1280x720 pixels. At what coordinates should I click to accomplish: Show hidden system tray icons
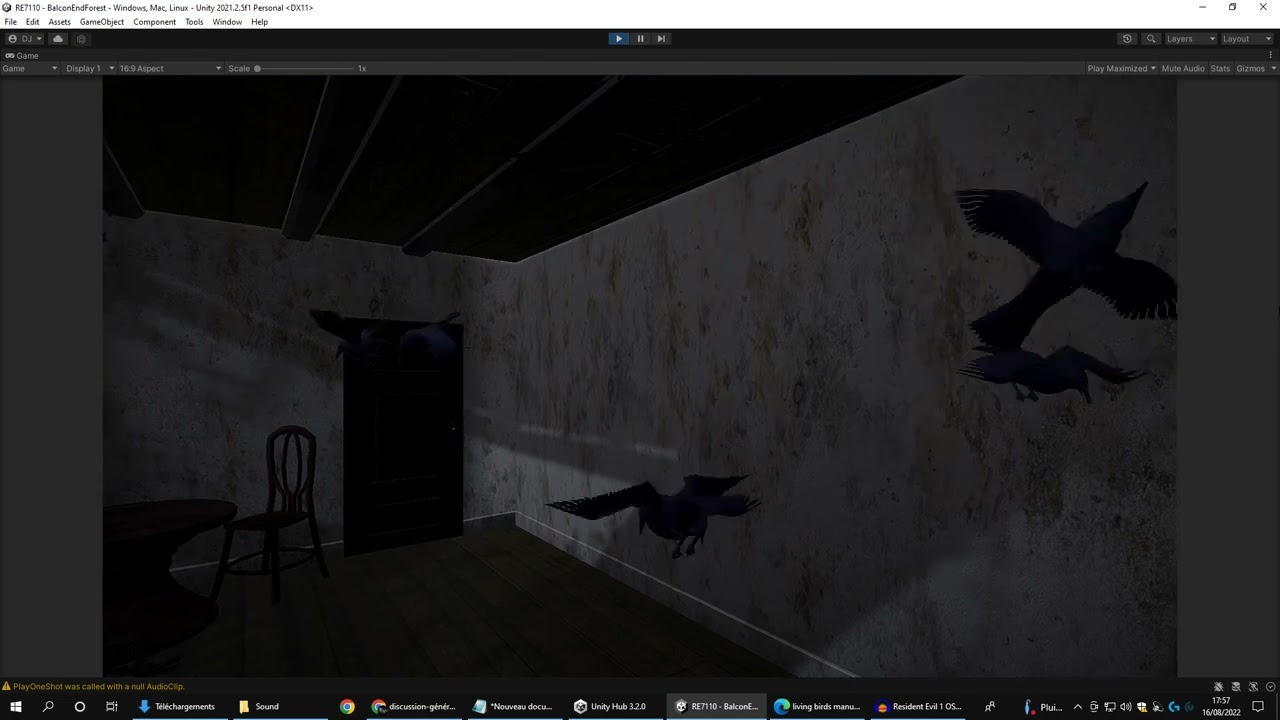1077,707
